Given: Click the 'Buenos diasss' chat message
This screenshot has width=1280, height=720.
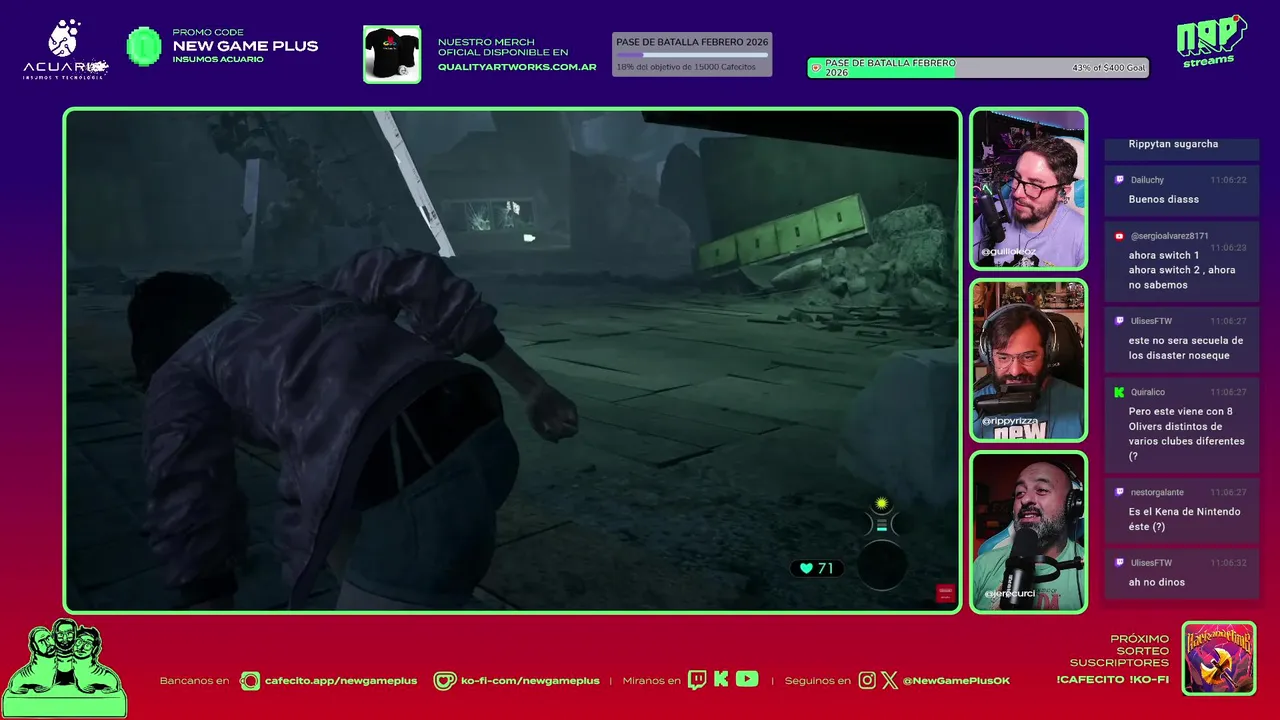Looking at the screenshot, I should tap(1163, 199).
